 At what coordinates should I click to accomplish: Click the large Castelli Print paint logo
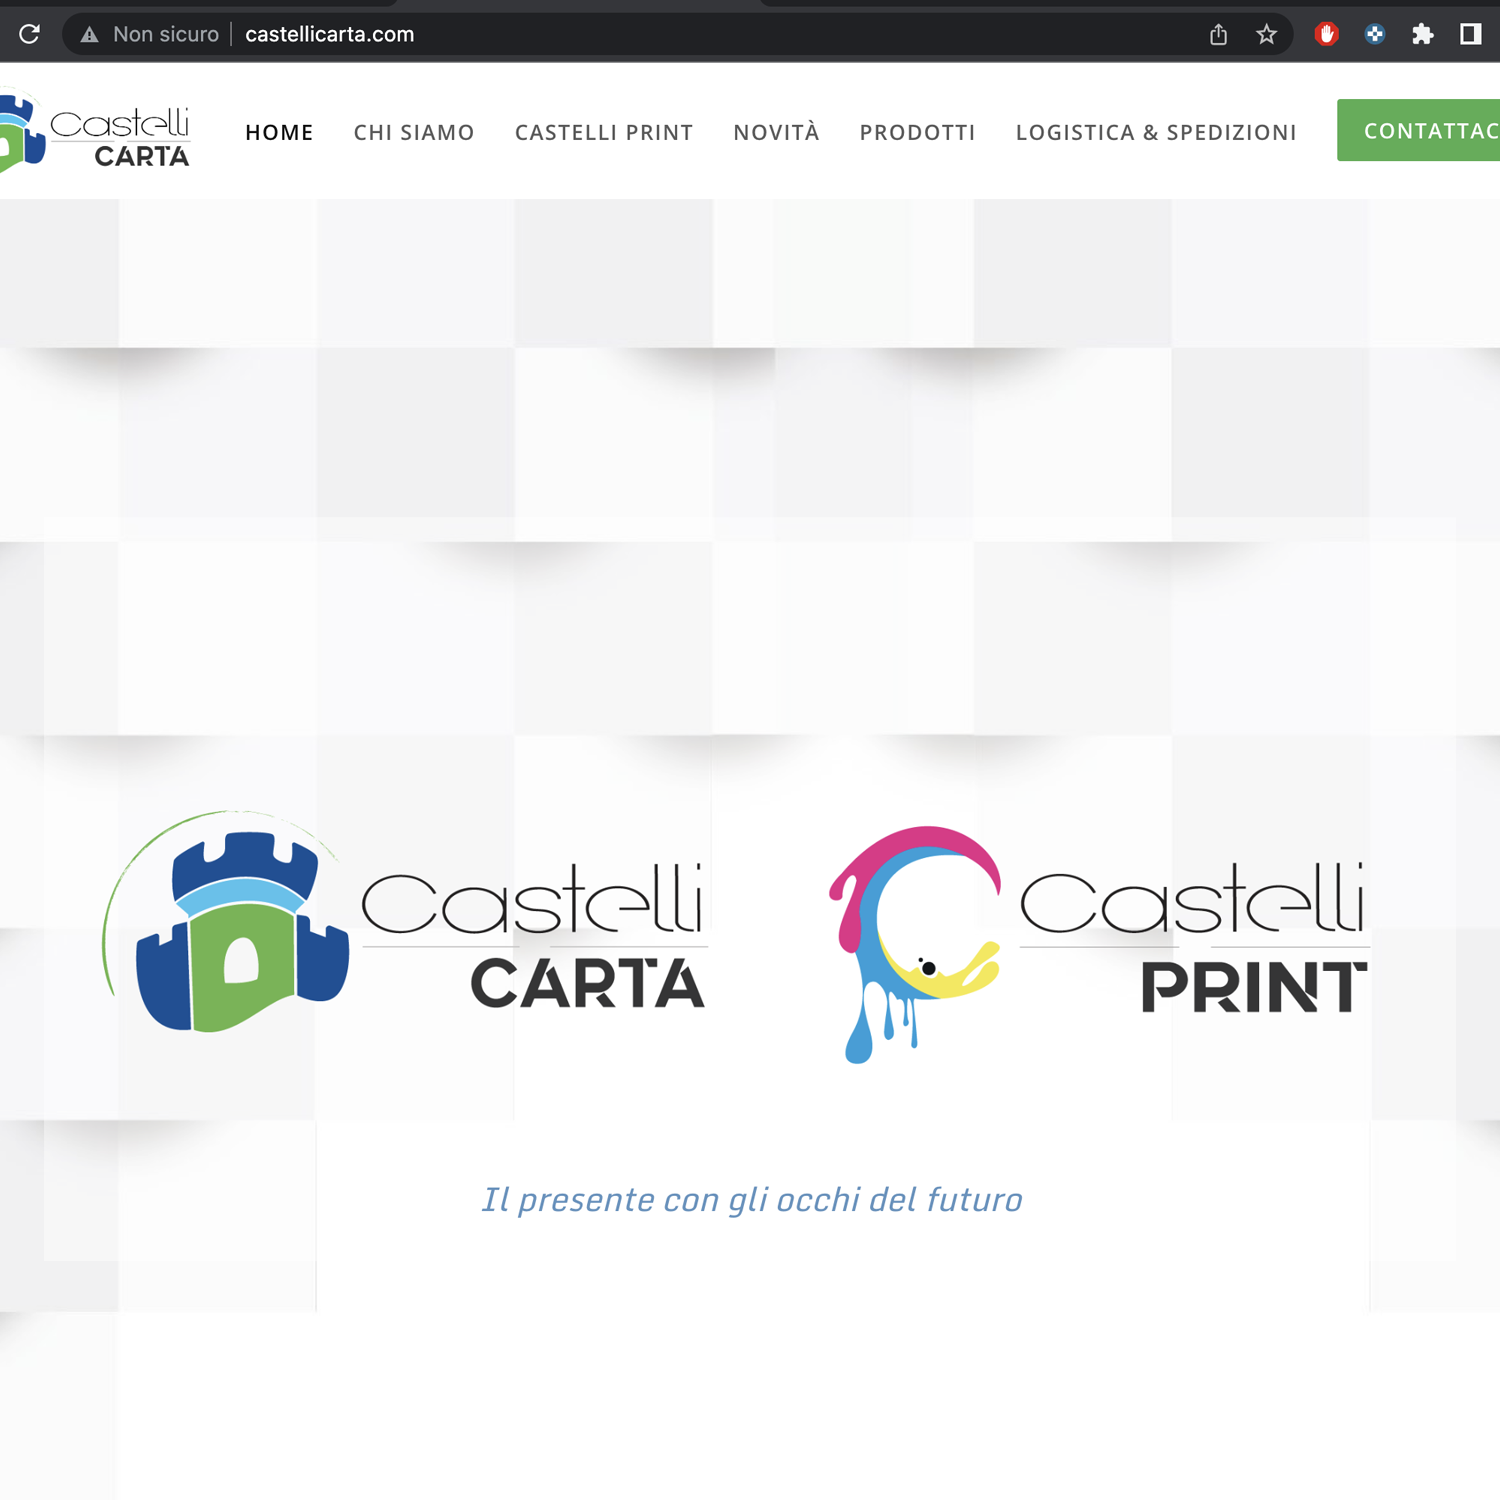click(1099, 943)
